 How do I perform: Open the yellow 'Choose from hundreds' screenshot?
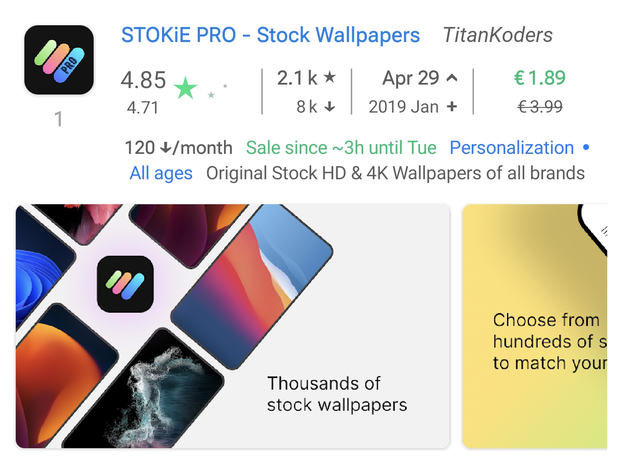point(535,326)
